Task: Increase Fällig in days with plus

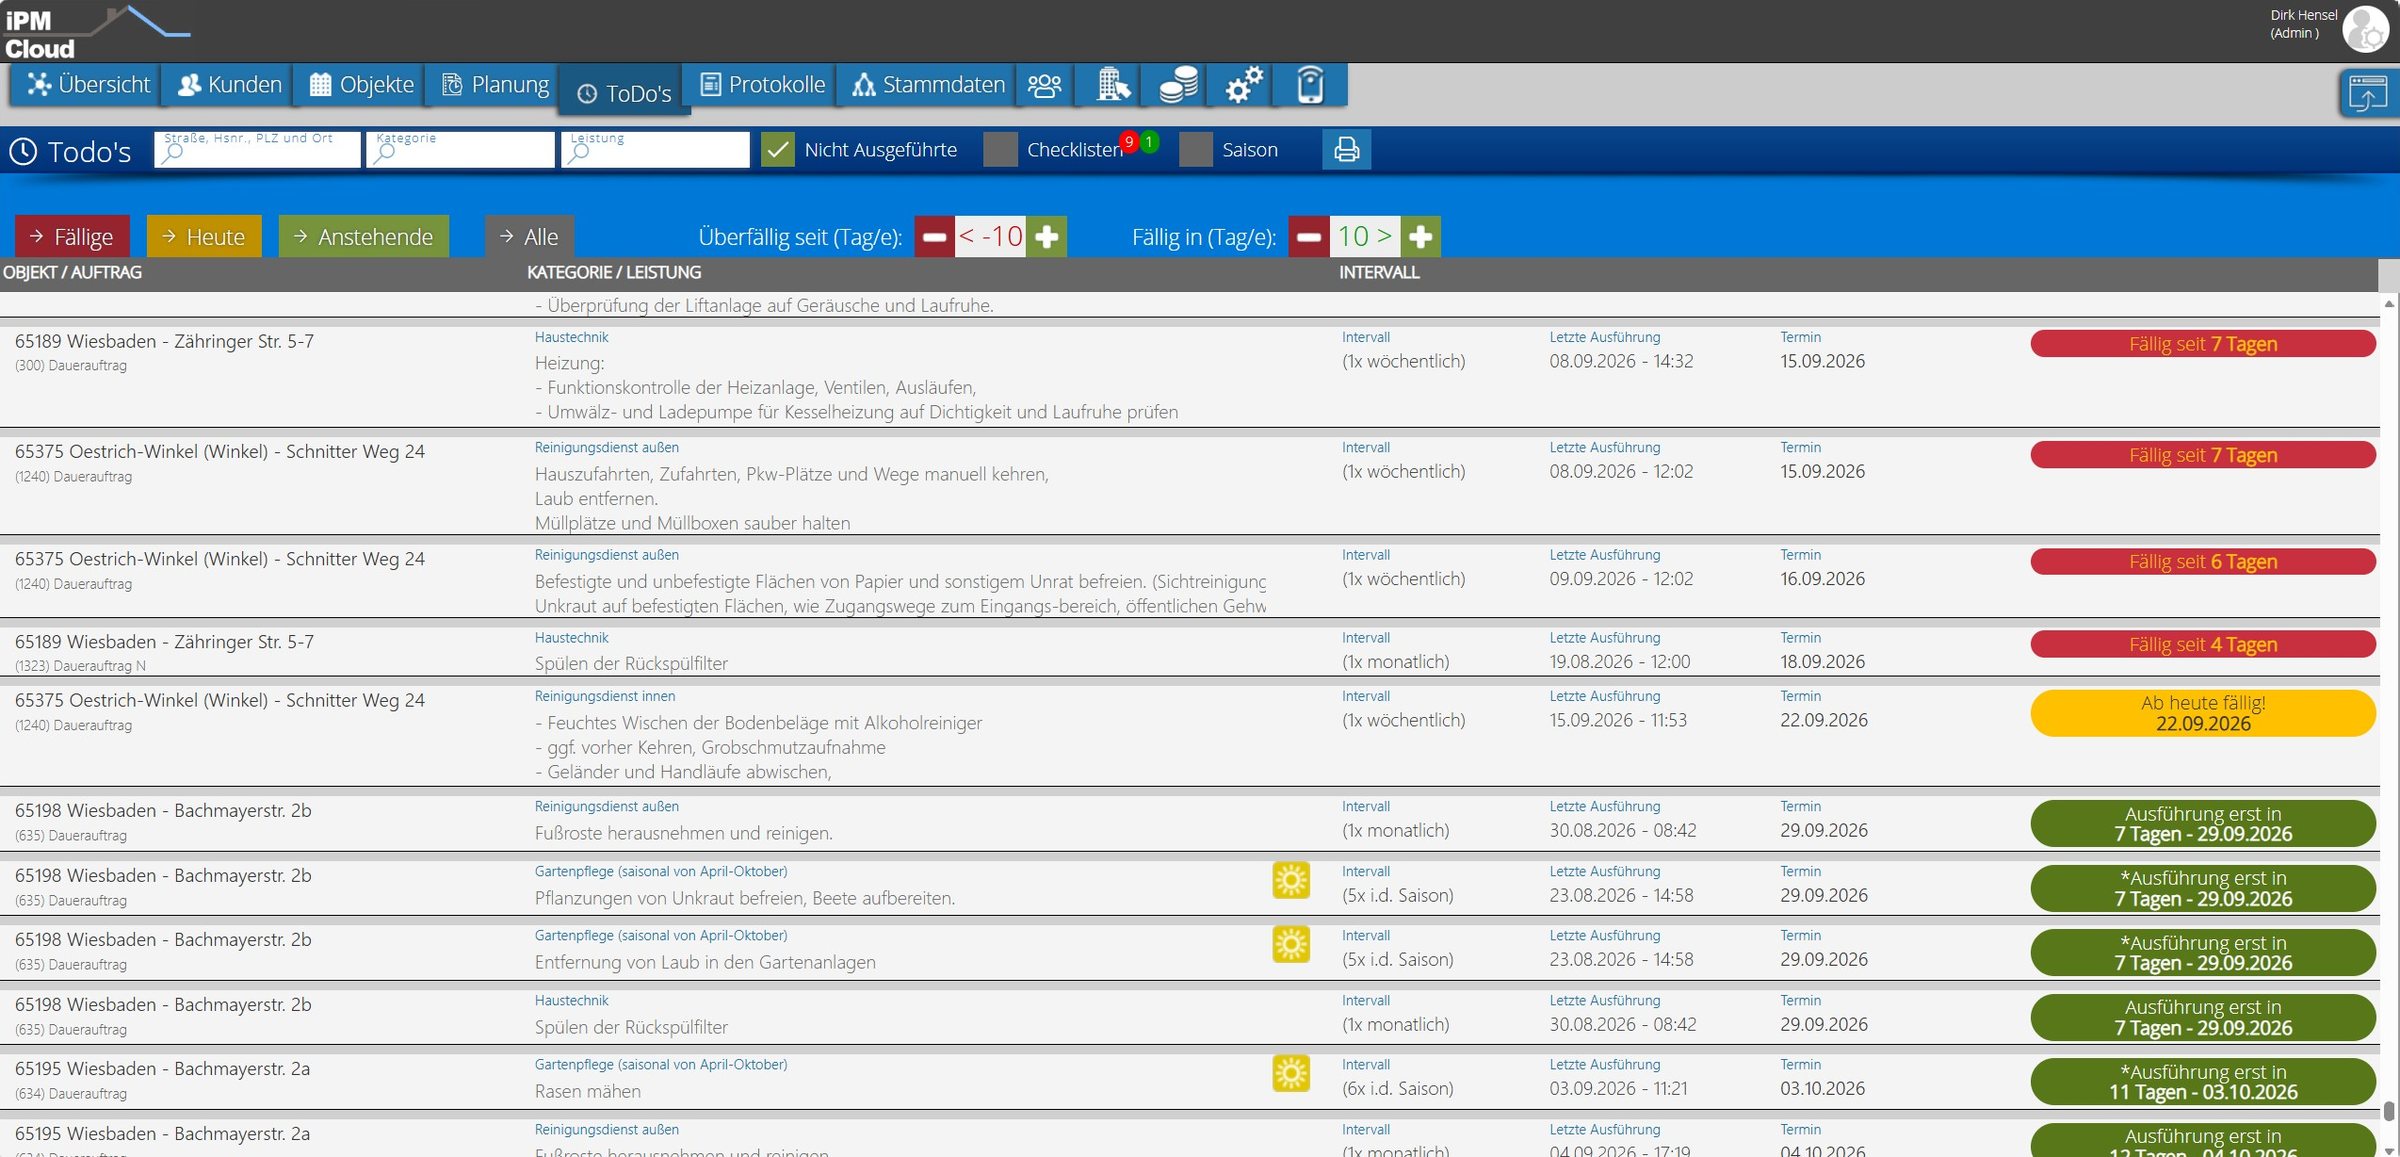Action: click(x=1420, y=237)
